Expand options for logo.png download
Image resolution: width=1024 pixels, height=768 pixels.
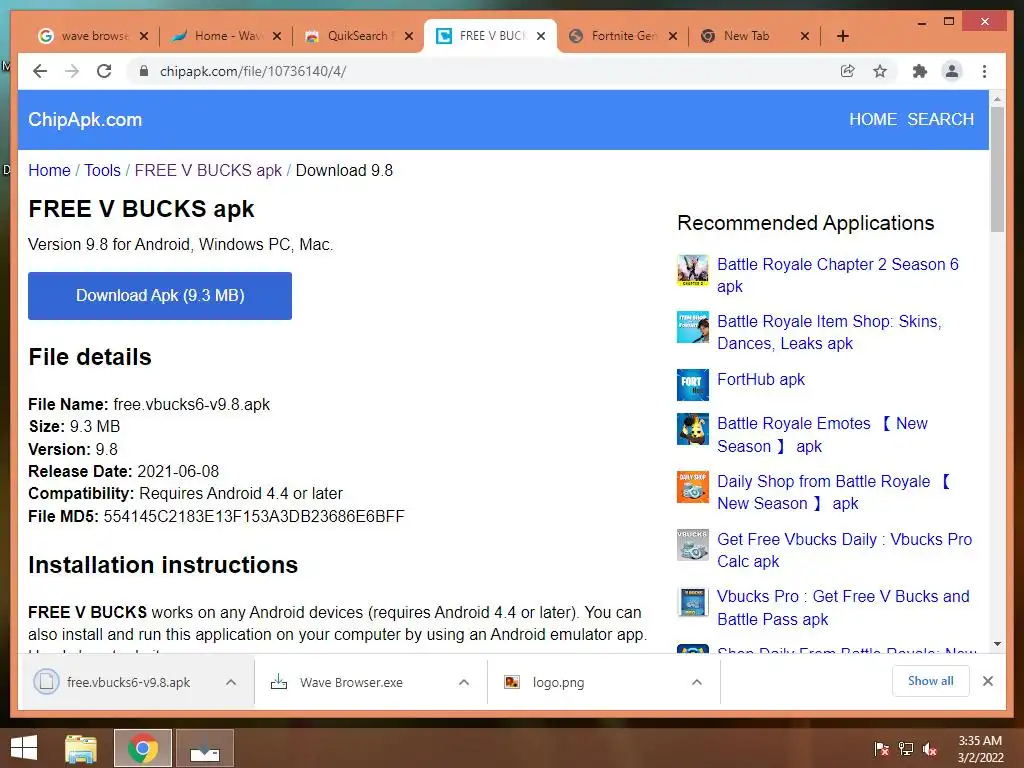pos(697,682)
